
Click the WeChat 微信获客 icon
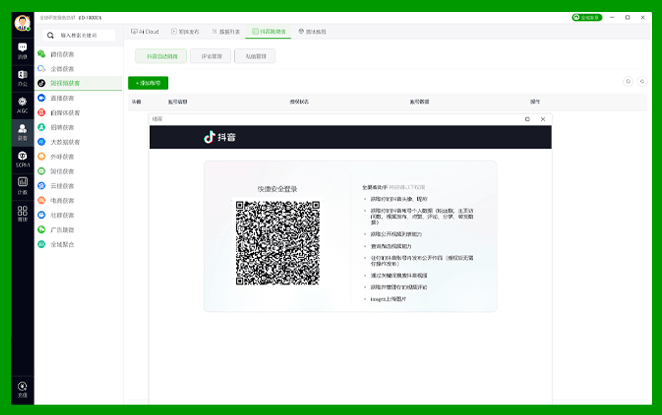click(41, 54)
